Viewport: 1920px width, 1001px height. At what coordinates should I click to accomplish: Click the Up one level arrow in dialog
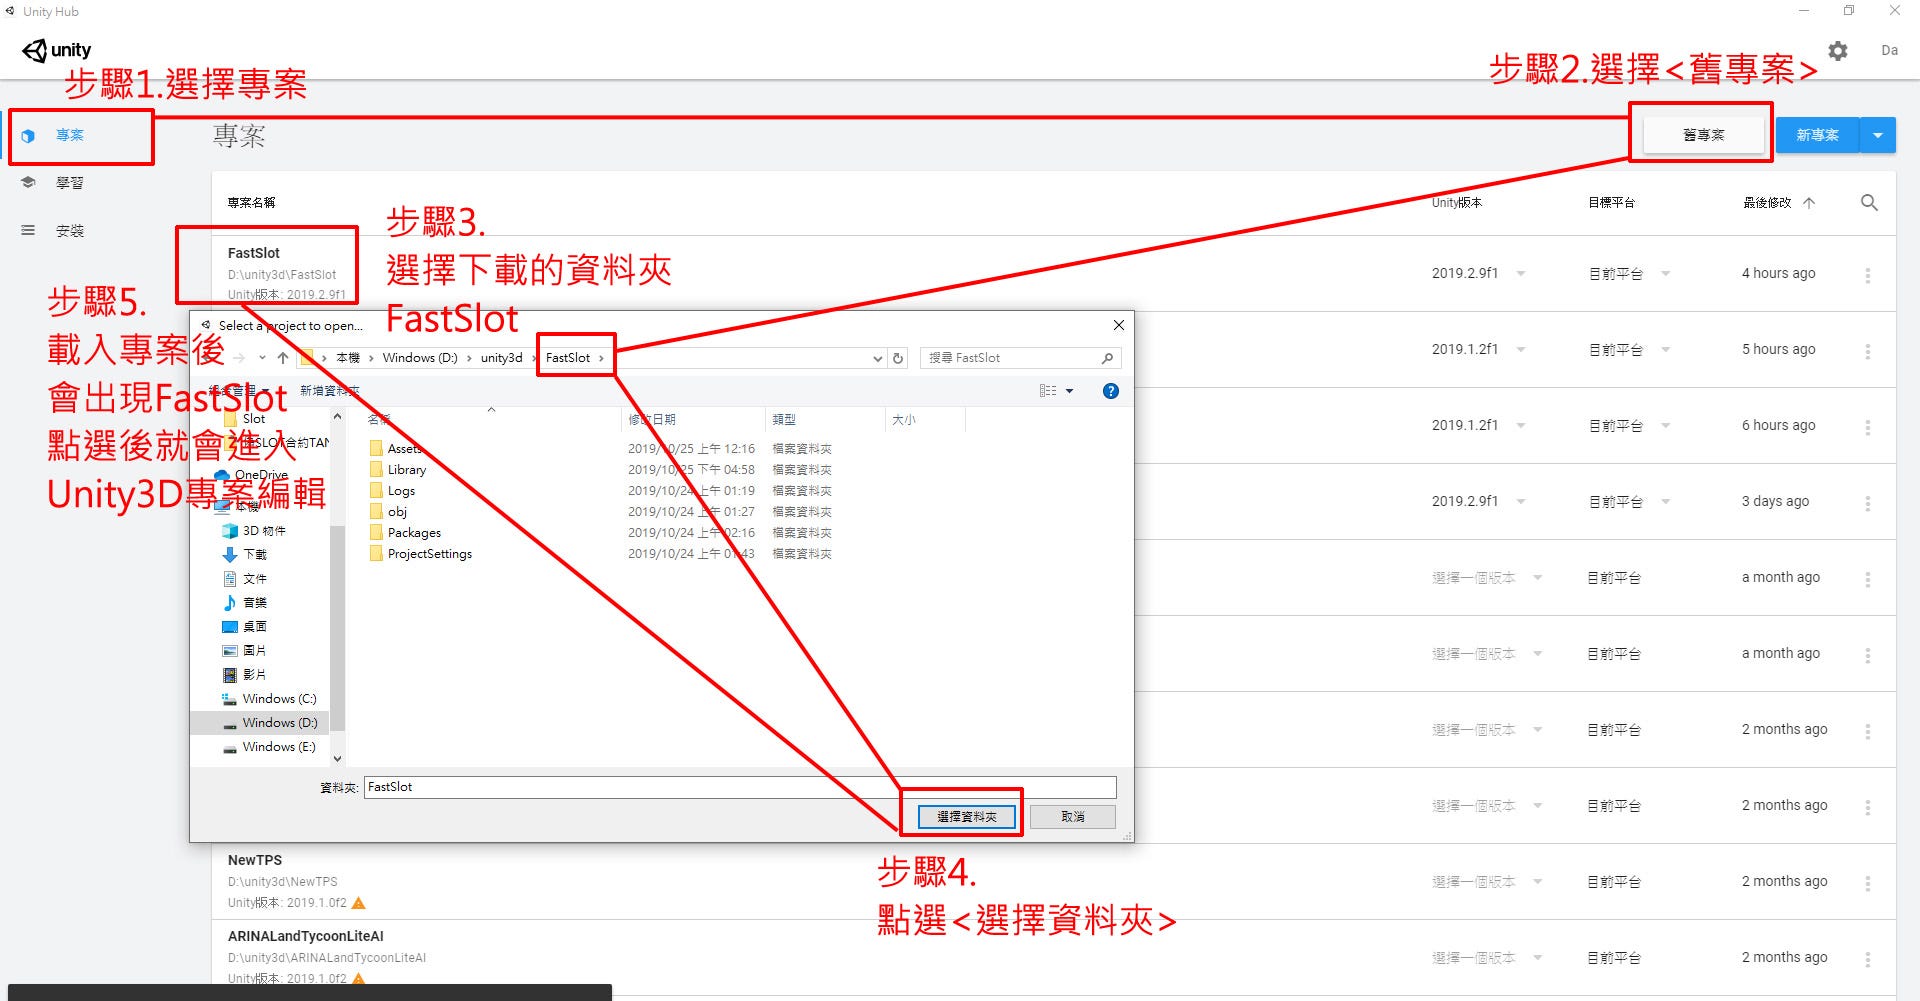(283, 358)
